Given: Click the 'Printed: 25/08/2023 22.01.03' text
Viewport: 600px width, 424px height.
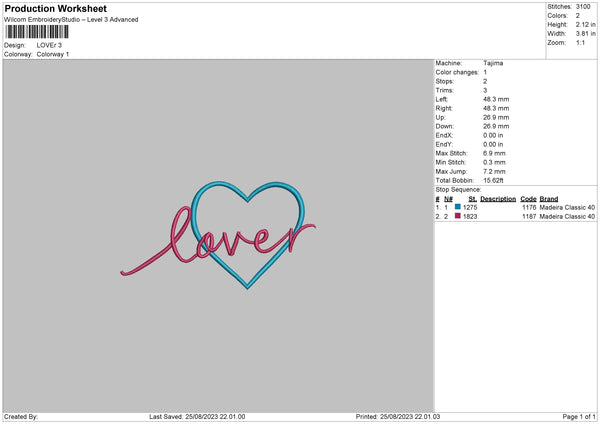Looking at the screenshot, I should coord(398,417).
